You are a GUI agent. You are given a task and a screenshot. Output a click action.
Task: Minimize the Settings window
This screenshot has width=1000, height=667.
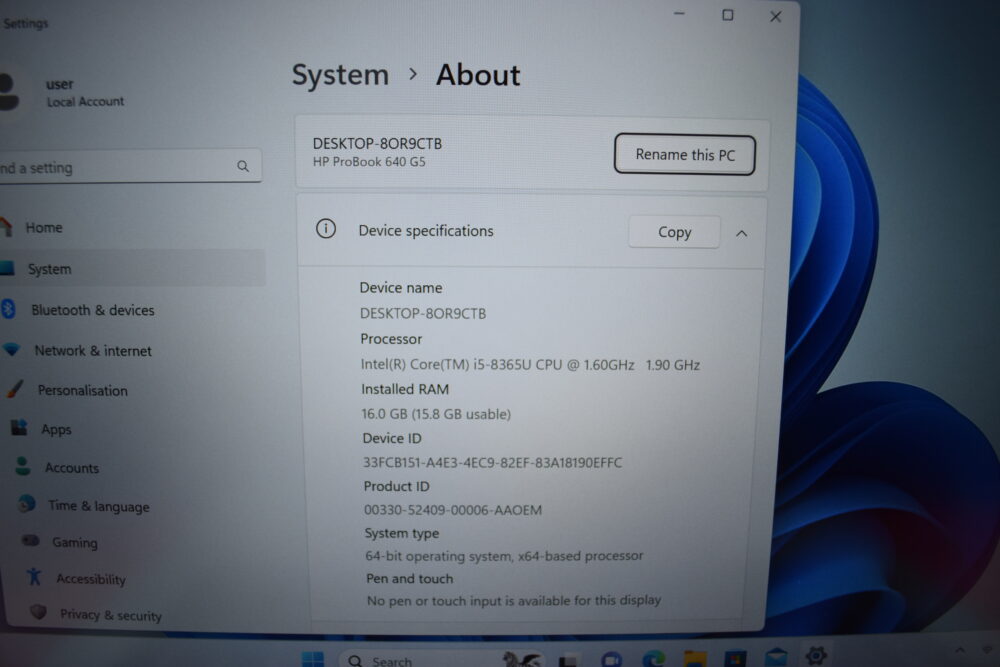pos(679,14)
